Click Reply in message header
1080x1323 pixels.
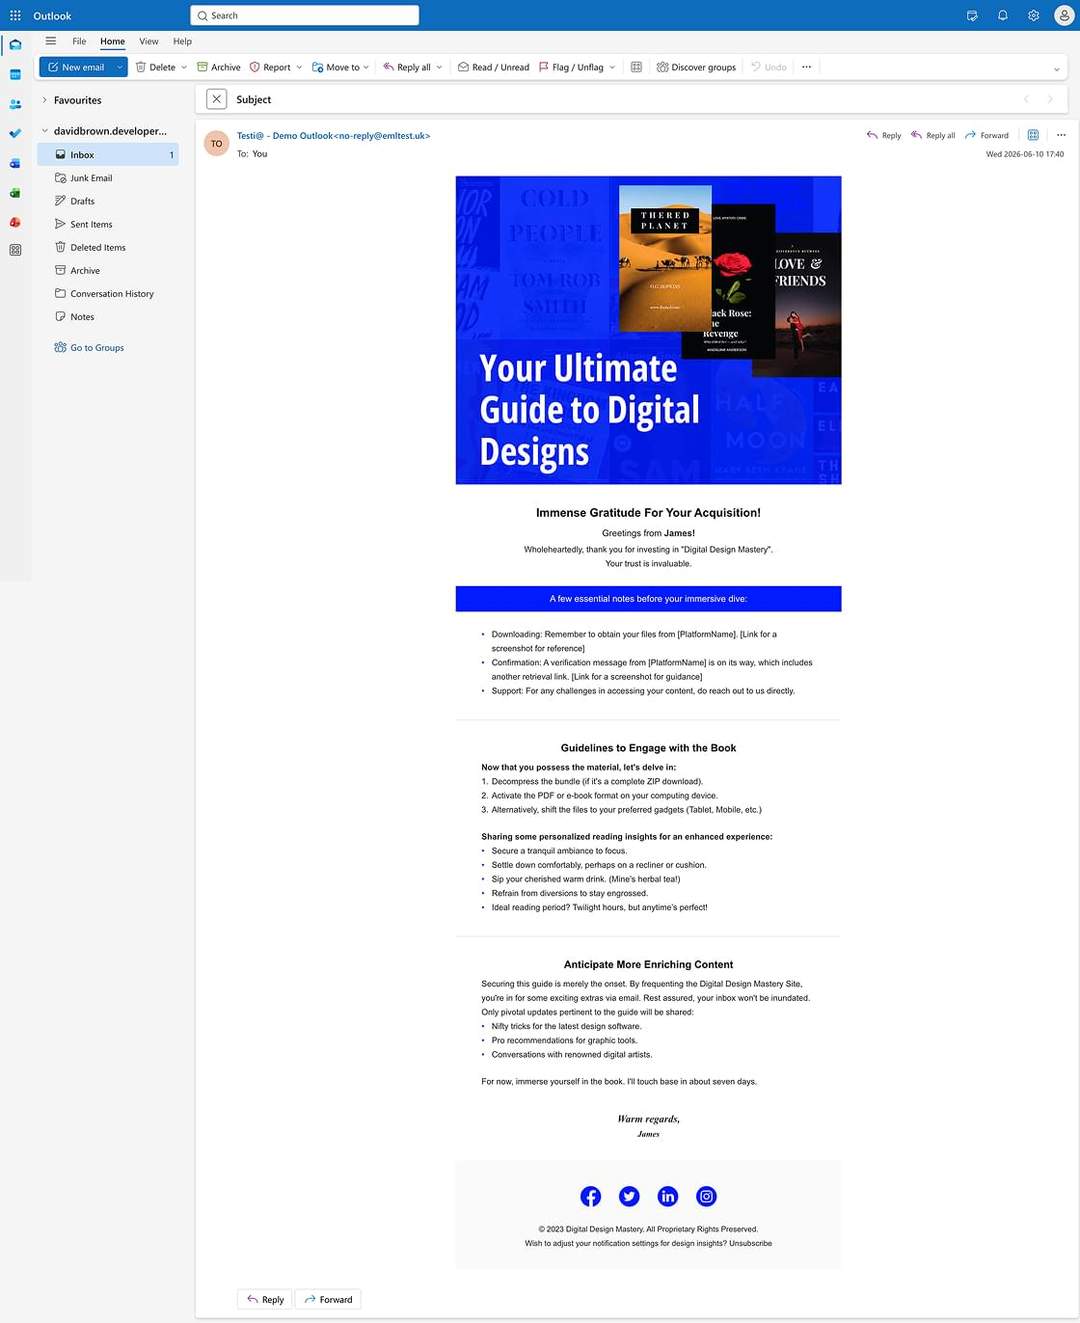pos(884,135)
